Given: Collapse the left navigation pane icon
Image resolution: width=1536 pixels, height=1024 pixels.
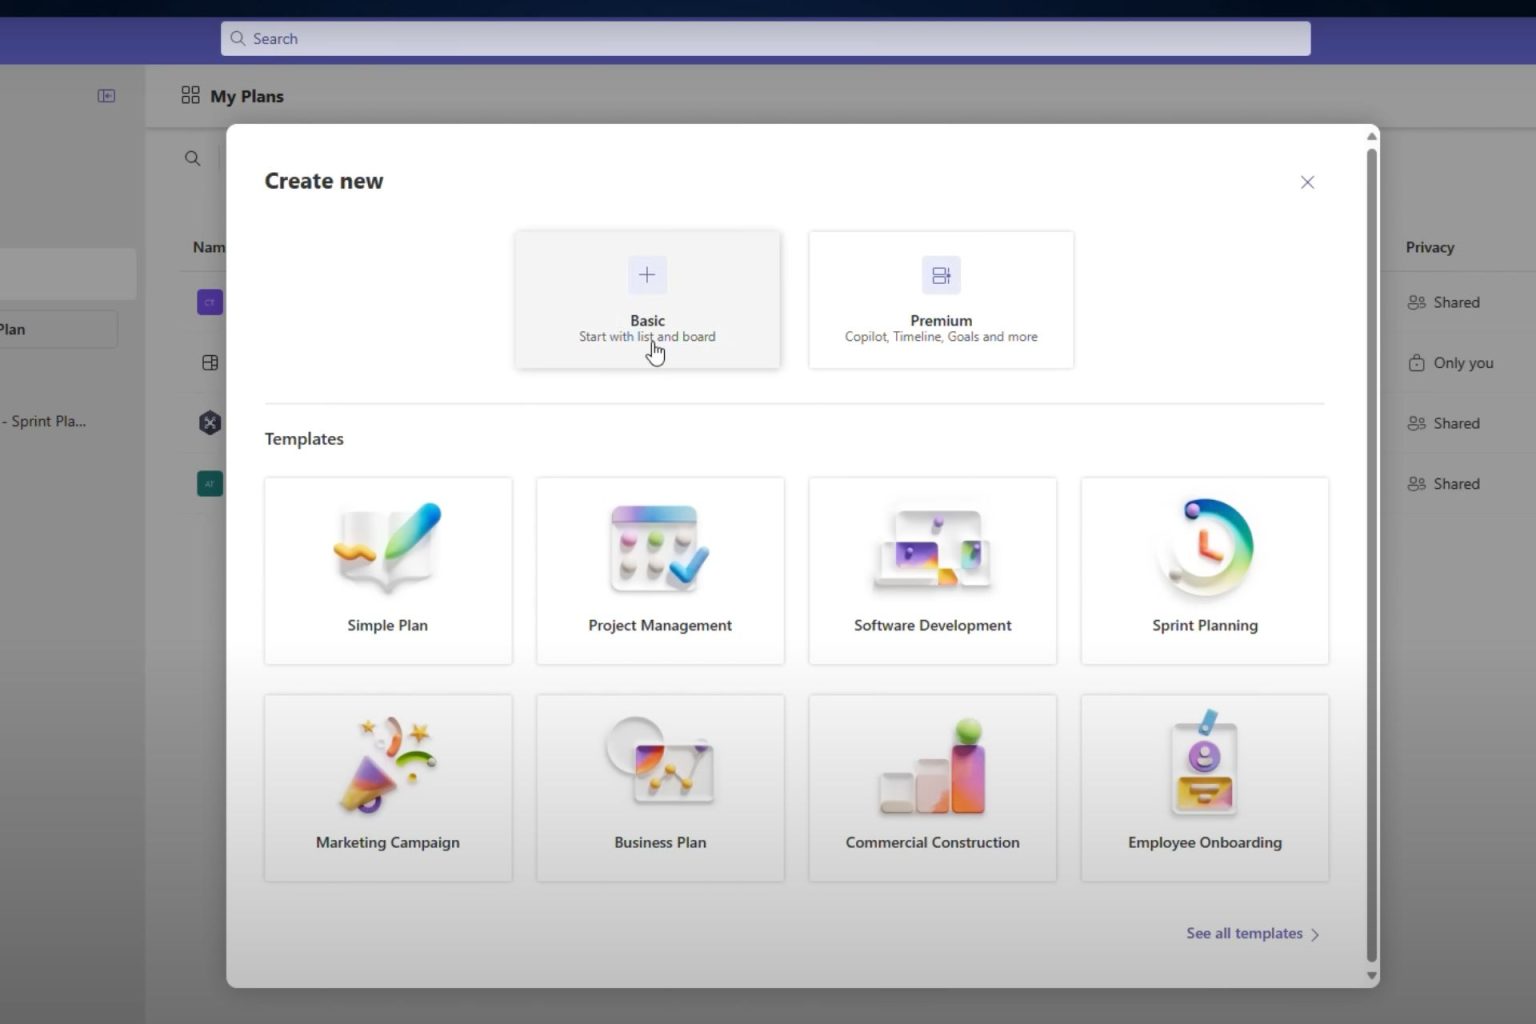Looking at the screenshot, I should click(106, 96).
